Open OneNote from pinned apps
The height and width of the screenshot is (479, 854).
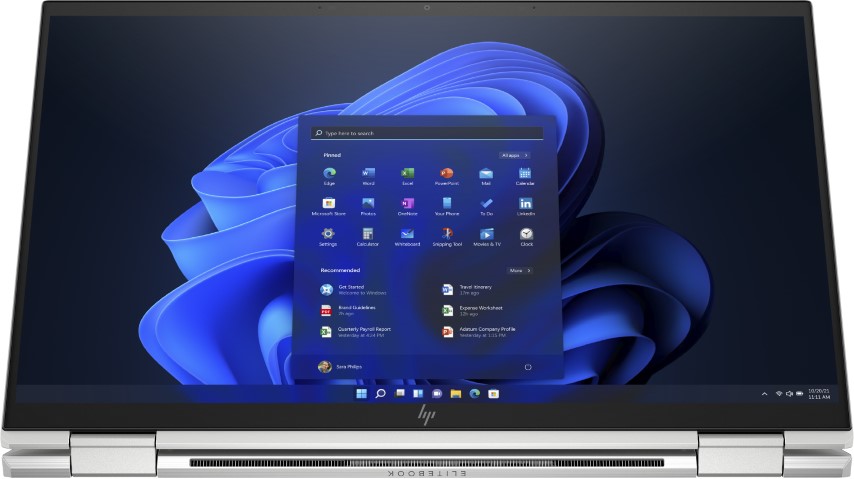click(407, 207)
